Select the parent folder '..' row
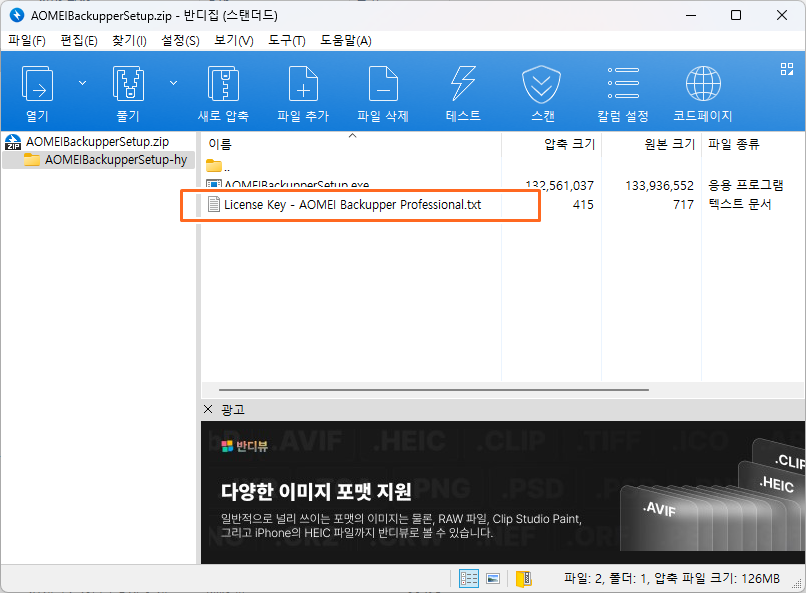806x593 pixels. click(218, 166)
